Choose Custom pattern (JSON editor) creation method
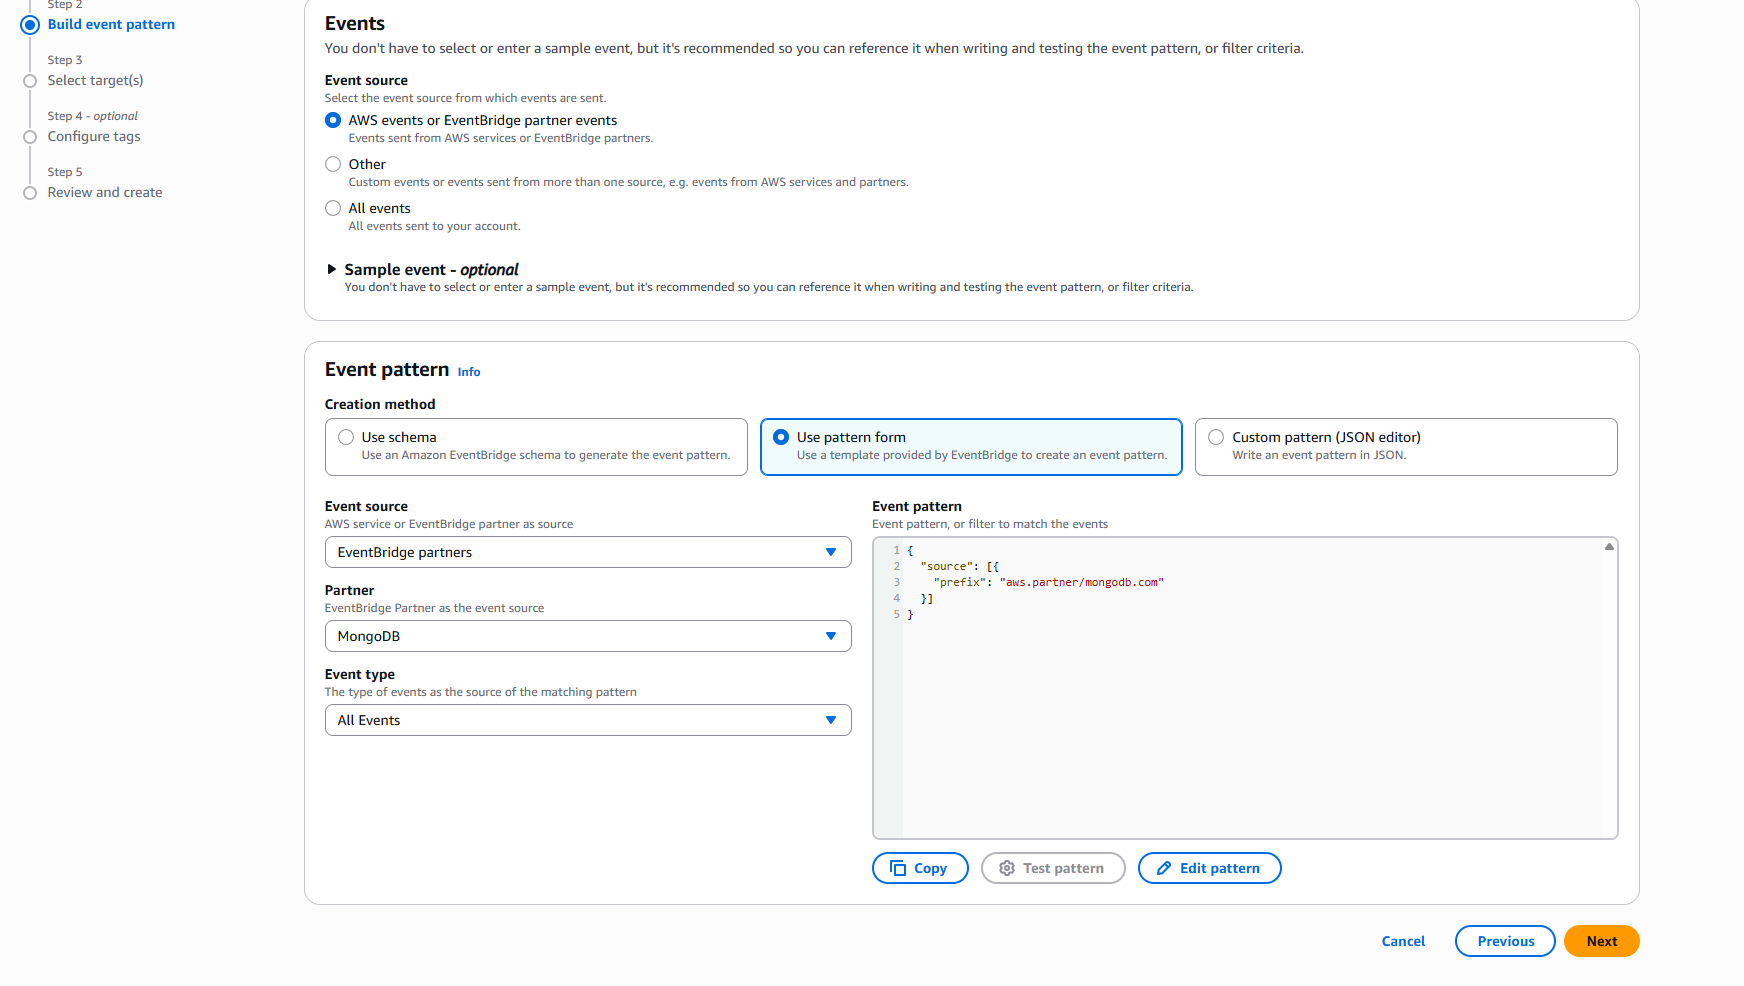The height and width of the screenshot is (986, 1744). pos(1216,437)
